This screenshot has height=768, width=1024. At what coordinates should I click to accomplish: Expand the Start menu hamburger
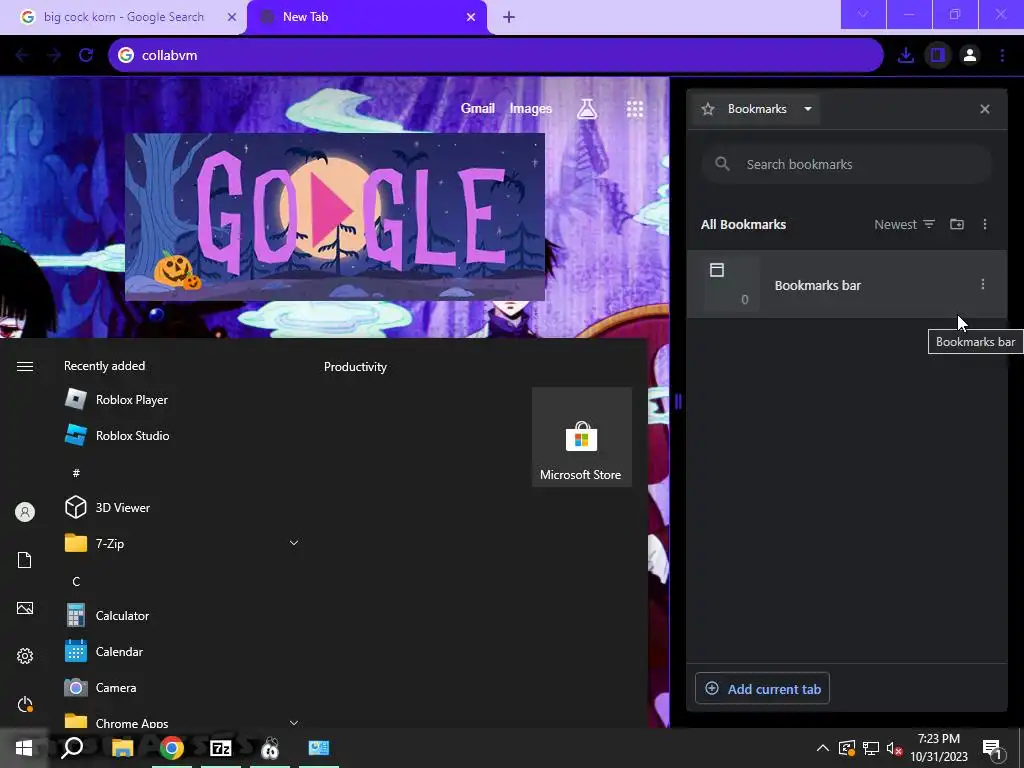[25, 366]
